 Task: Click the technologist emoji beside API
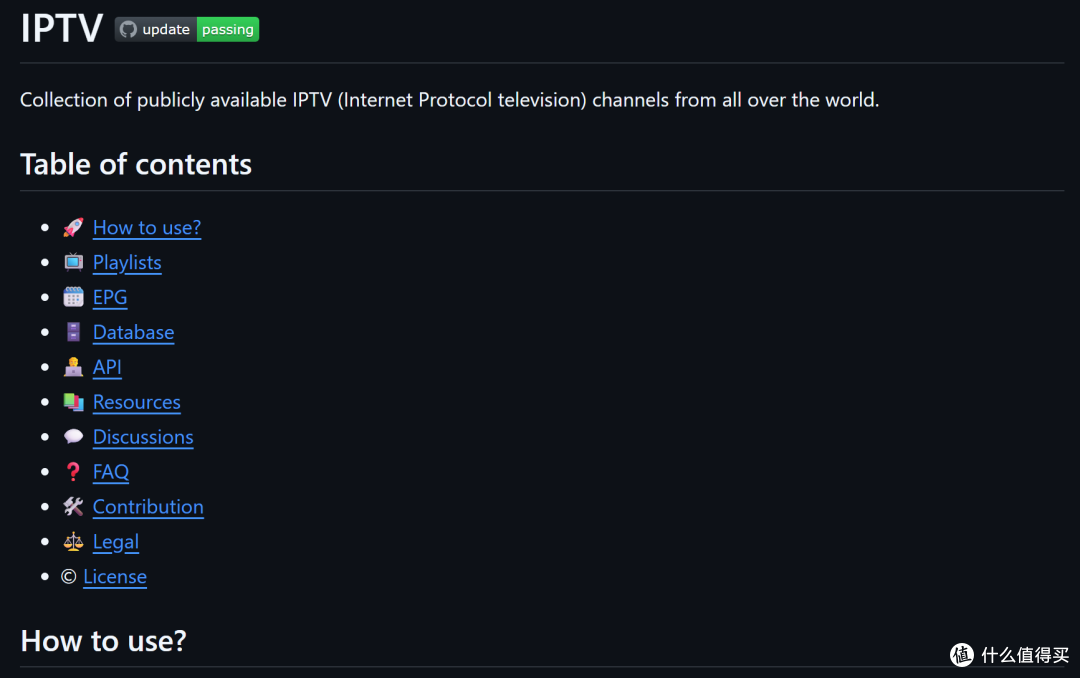pos(74,367)
